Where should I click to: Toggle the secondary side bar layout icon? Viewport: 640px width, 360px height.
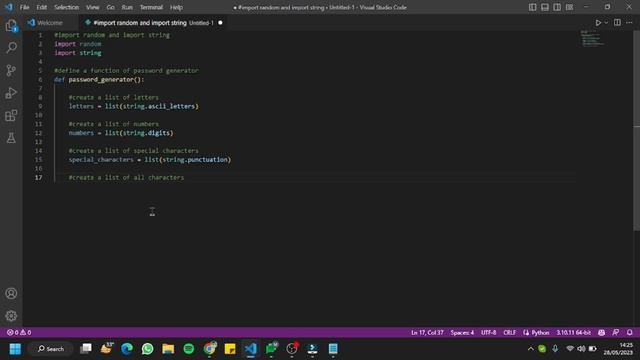click(x=557, y=7)
